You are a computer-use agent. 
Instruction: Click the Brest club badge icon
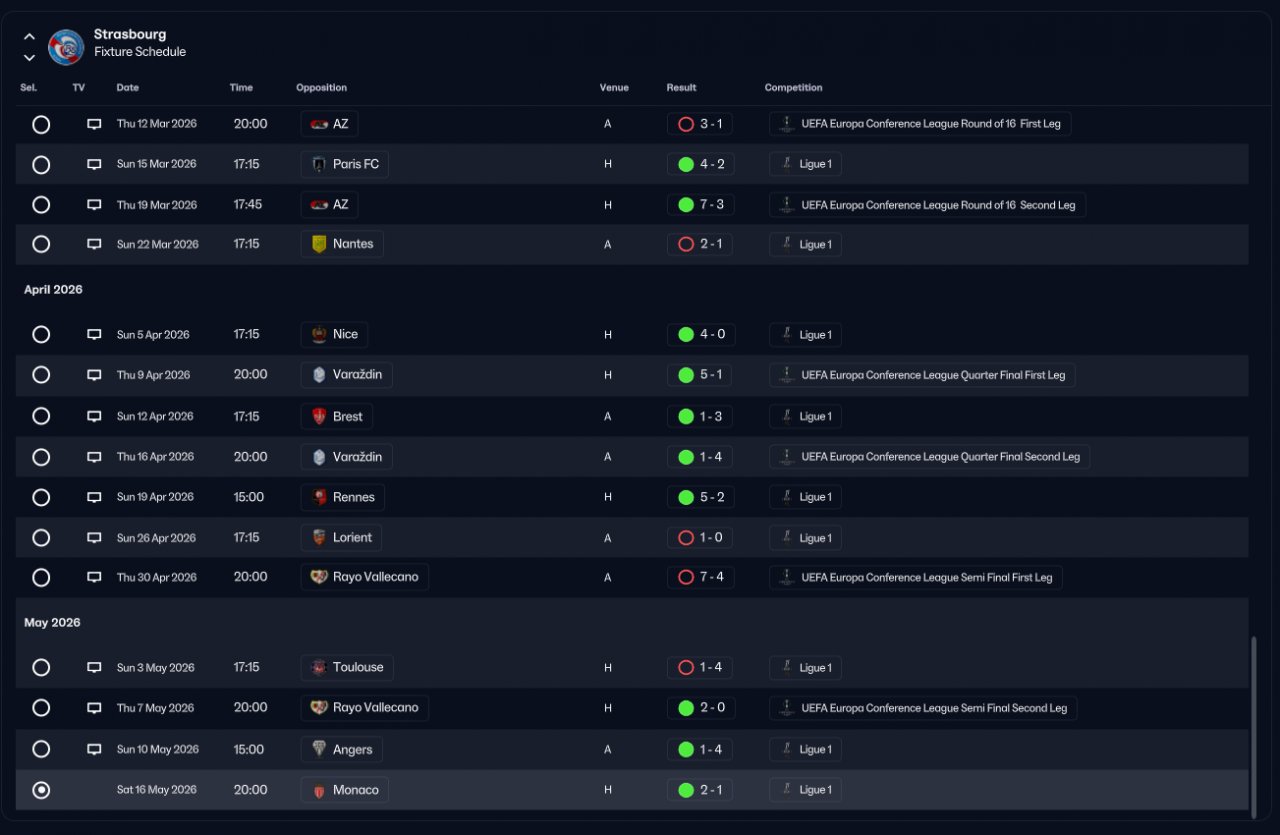319,417
